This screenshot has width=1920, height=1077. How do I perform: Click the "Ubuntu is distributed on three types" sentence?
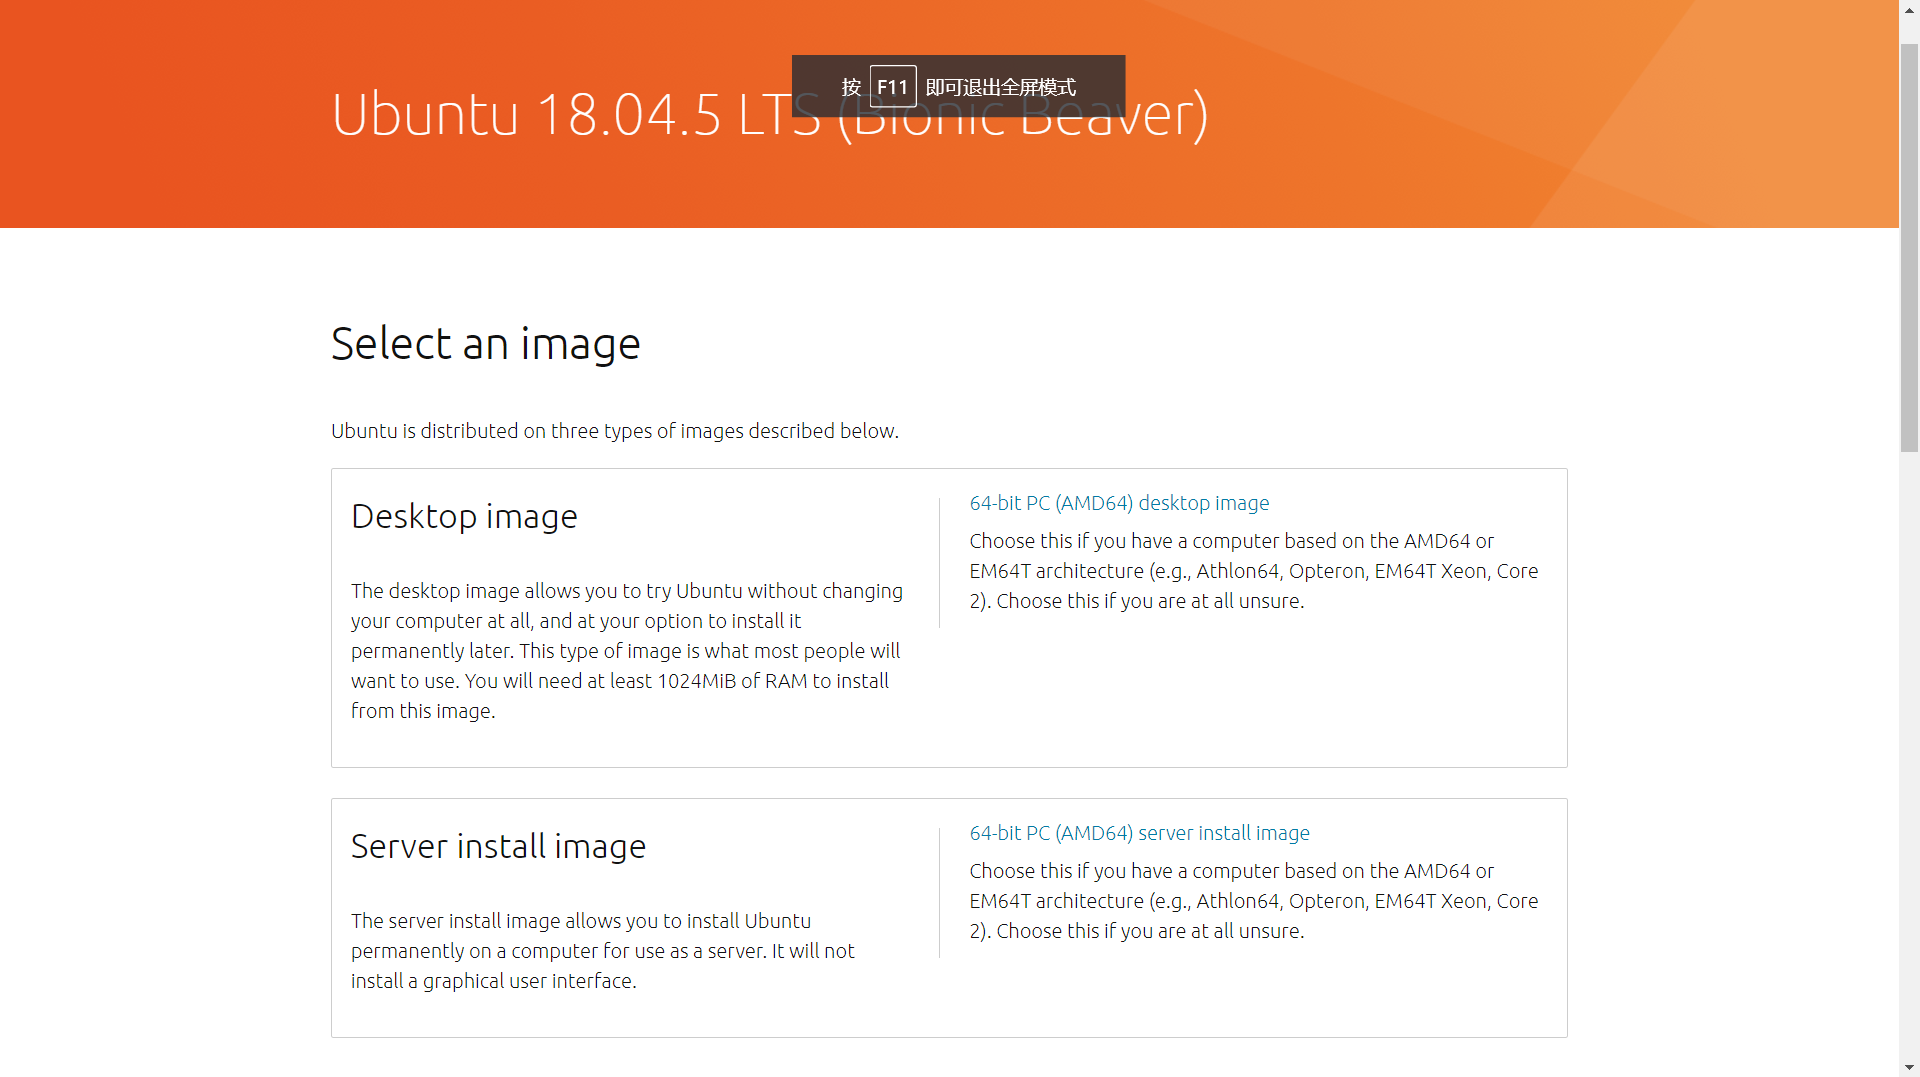615,431
